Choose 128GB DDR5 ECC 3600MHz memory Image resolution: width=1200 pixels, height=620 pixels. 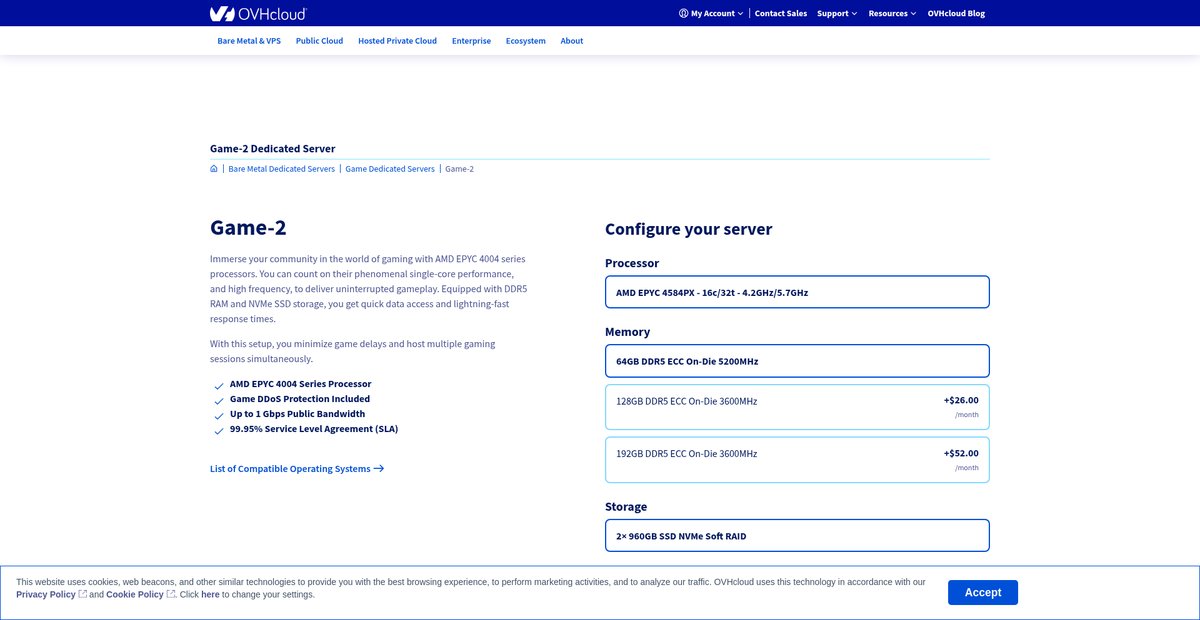(x=797, y=408)
